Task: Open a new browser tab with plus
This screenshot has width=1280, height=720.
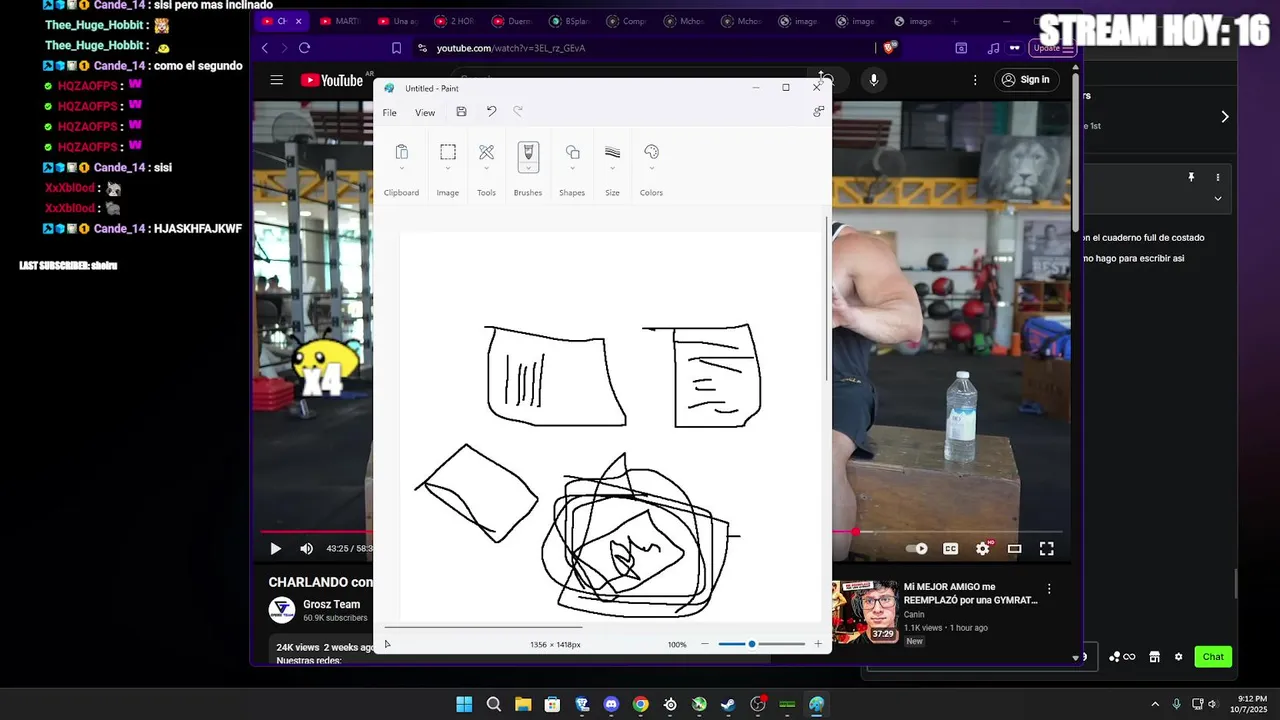Action: coord(954,21)
